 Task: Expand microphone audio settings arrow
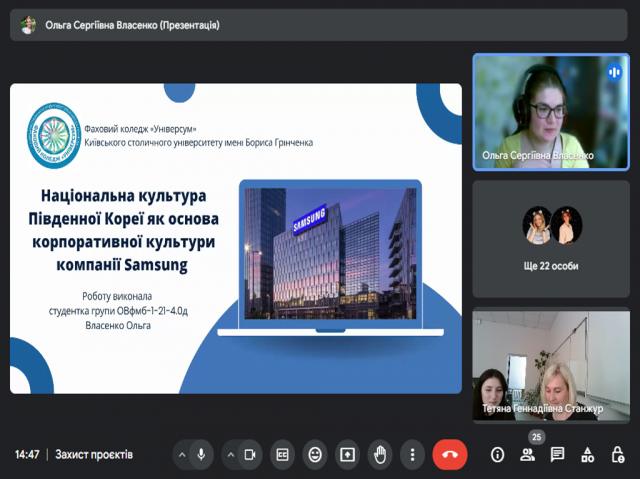tap(182, 455)
